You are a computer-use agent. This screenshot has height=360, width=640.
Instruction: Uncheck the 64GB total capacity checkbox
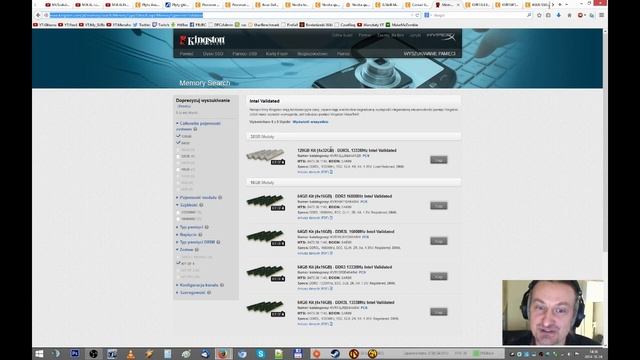coord(178,143)
